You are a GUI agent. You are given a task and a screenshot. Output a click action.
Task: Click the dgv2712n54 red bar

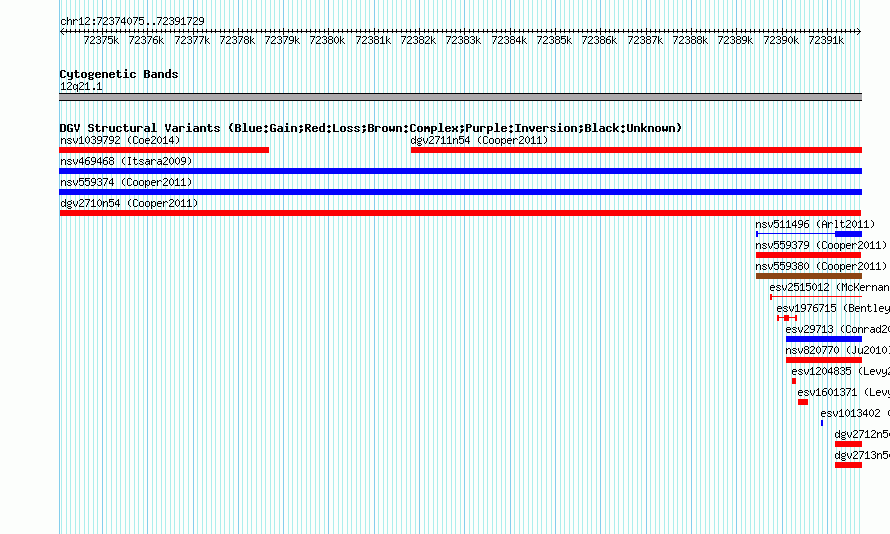849,444
